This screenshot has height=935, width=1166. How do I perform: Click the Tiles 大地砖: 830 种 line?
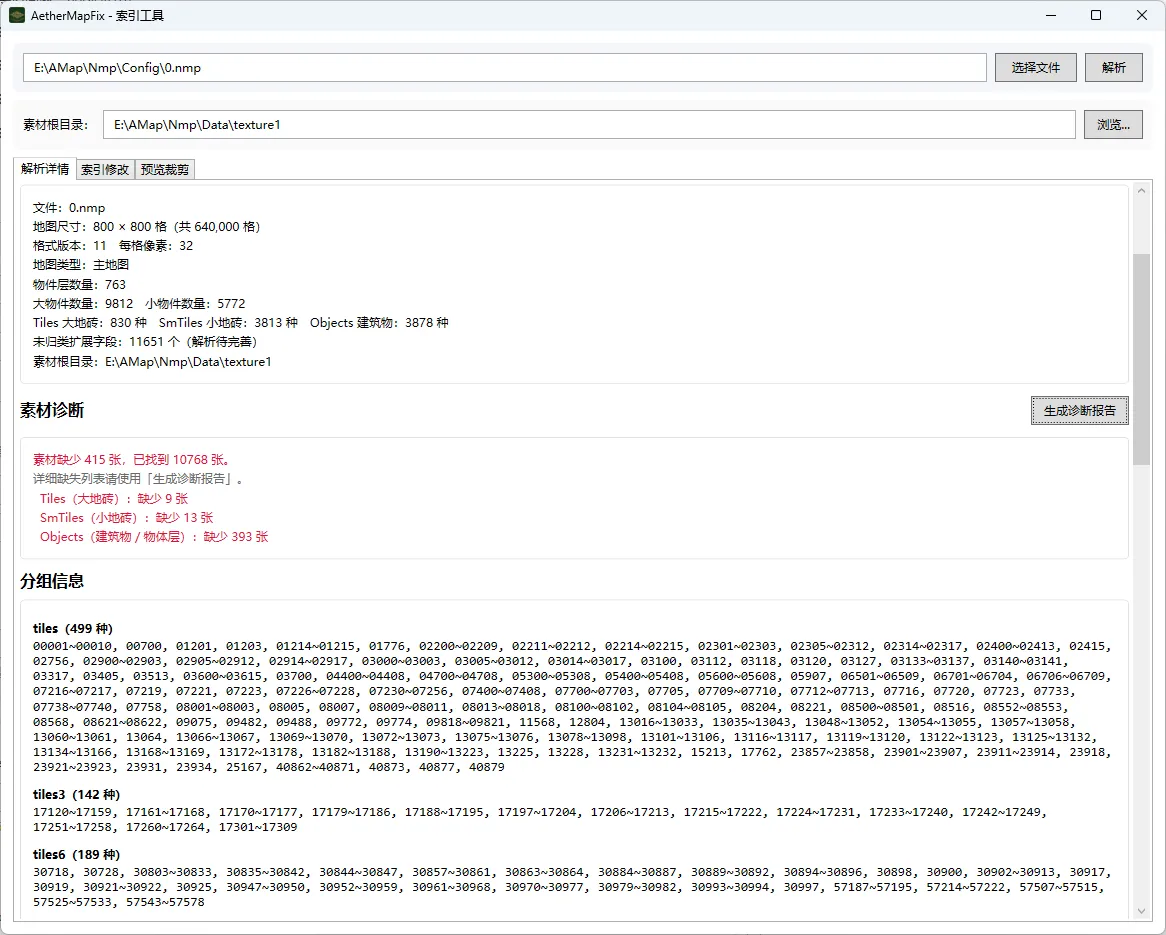click(241, 323)
